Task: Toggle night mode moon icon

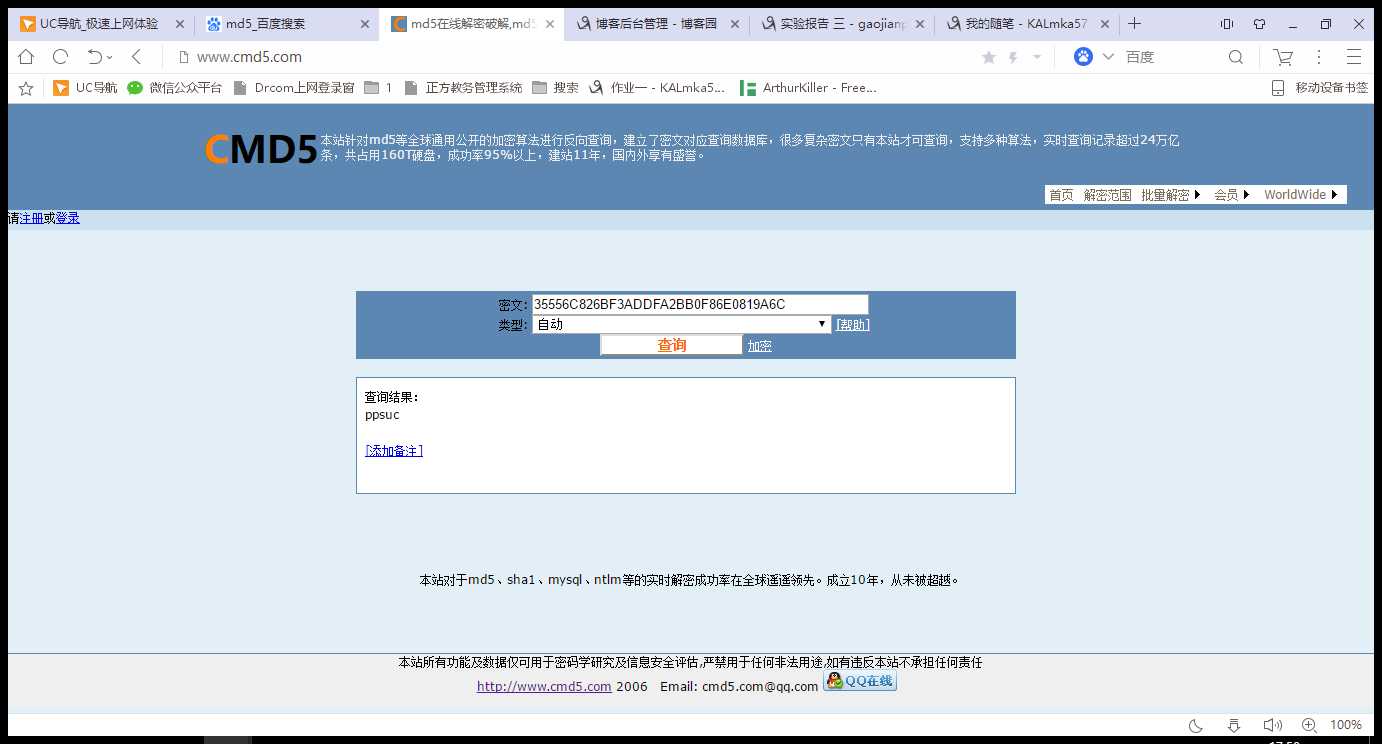Action: (1196, 725)
